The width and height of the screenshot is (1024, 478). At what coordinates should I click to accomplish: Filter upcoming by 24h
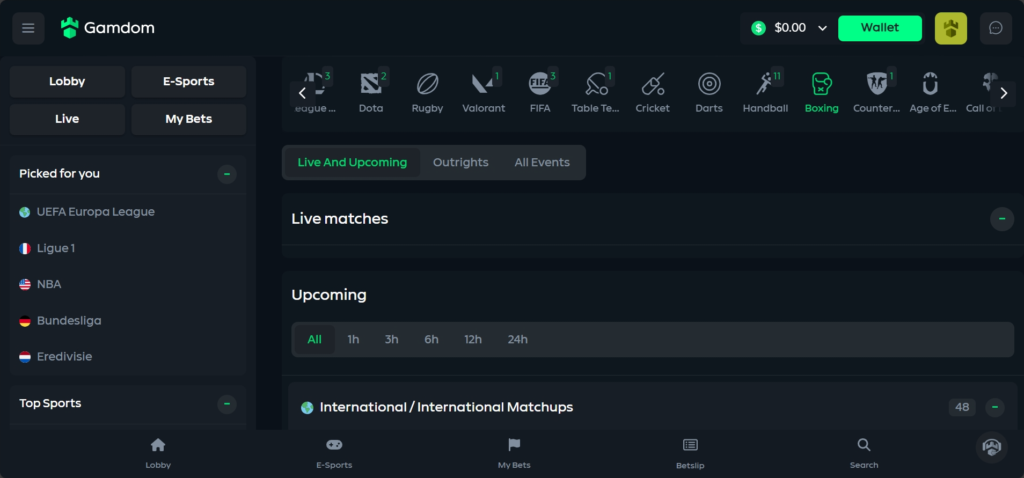pyautogui.click(x=518, y=340)
